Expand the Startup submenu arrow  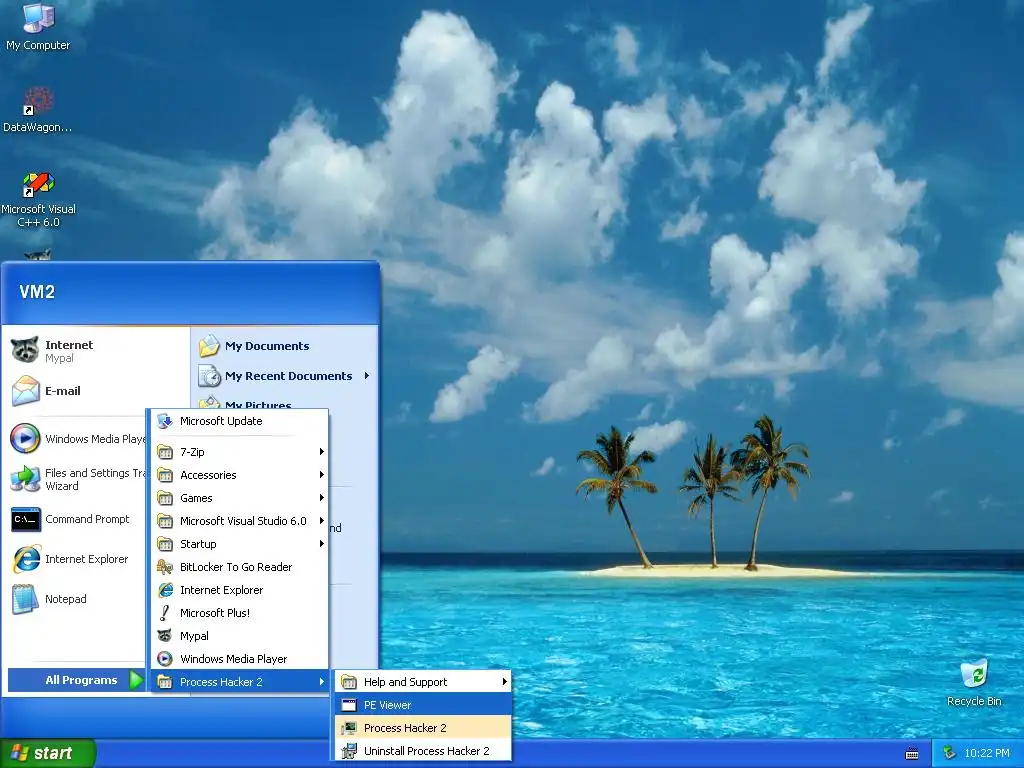pyautogui.click(x=321, y=543)
